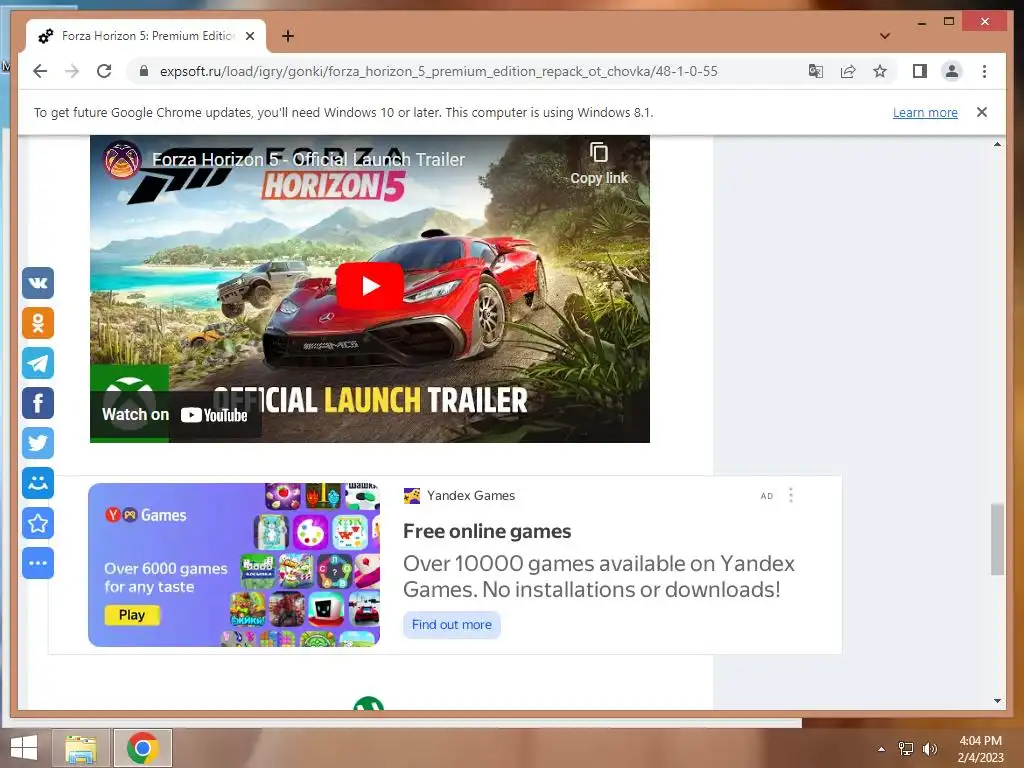1024x768 pixels.
Task: Open the Forza Horizon YouTube channel avatar
Action: click(122, 159)
